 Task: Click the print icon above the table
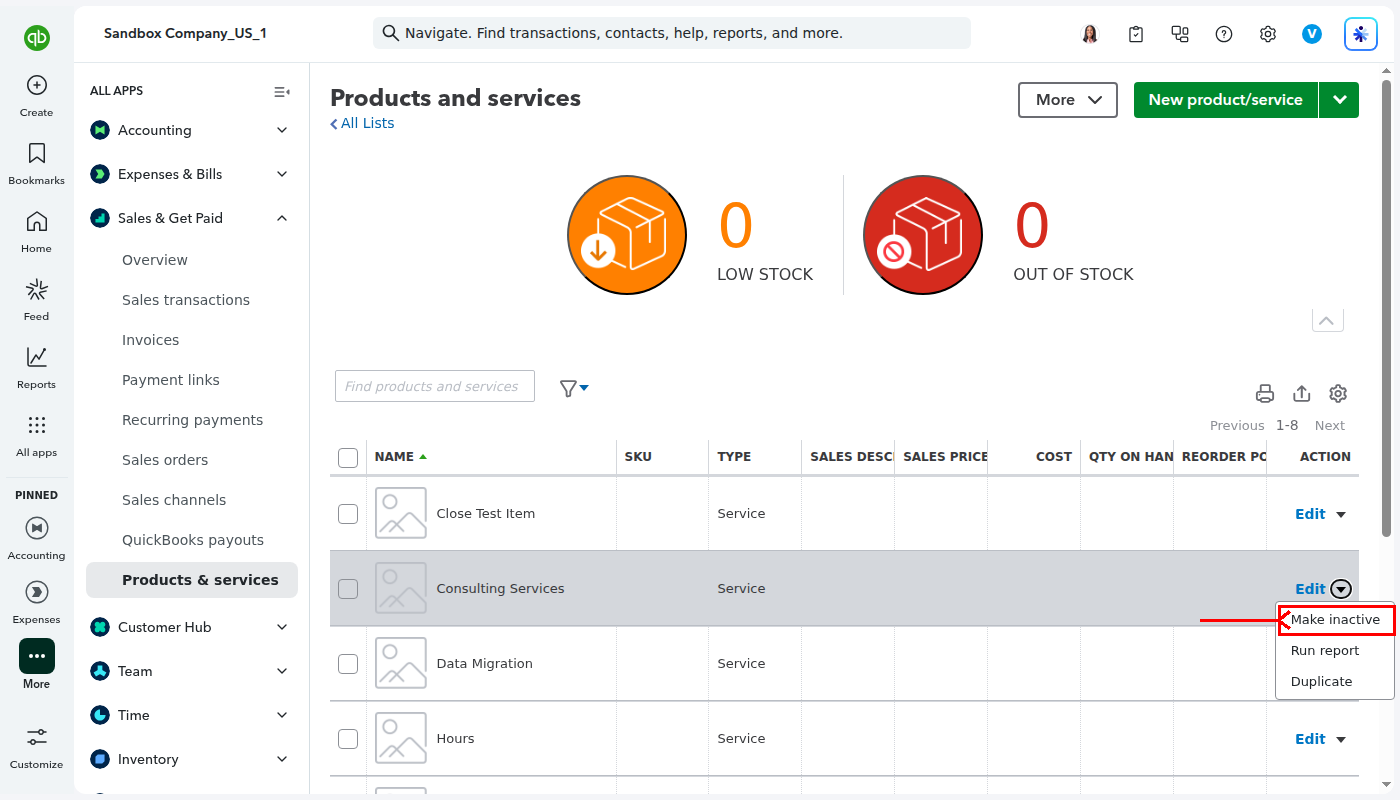pyautogui.click(x=1265, y=393)
